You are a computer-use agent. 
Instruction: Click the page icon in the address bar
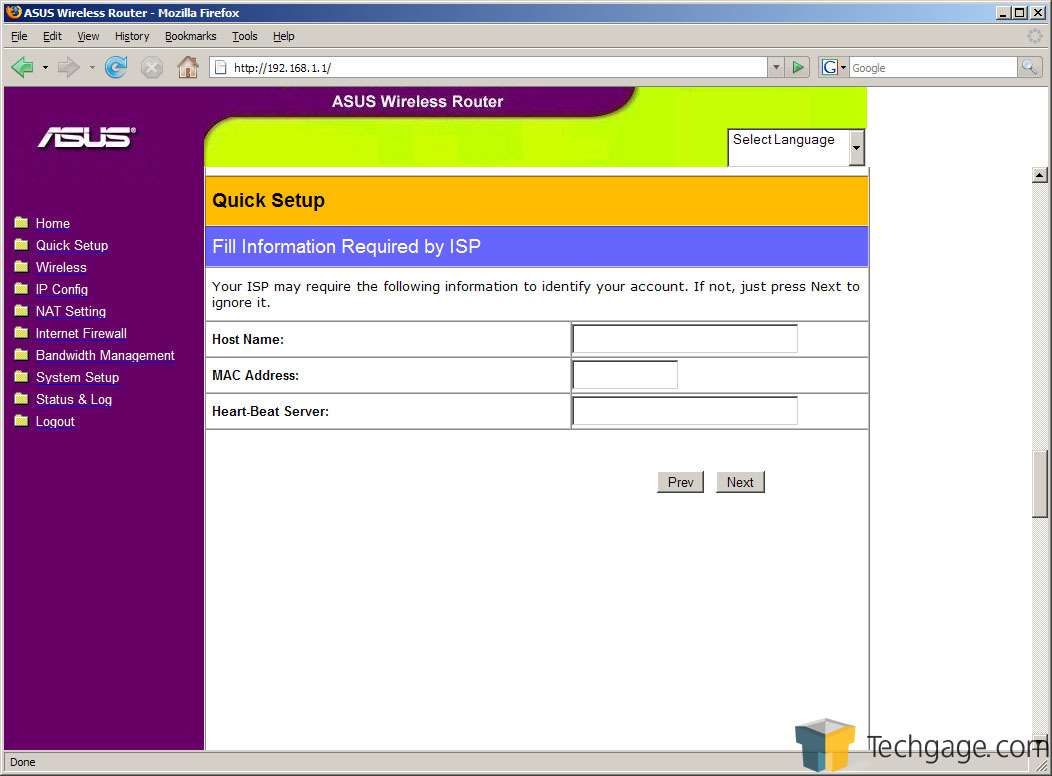click(220, 67)
